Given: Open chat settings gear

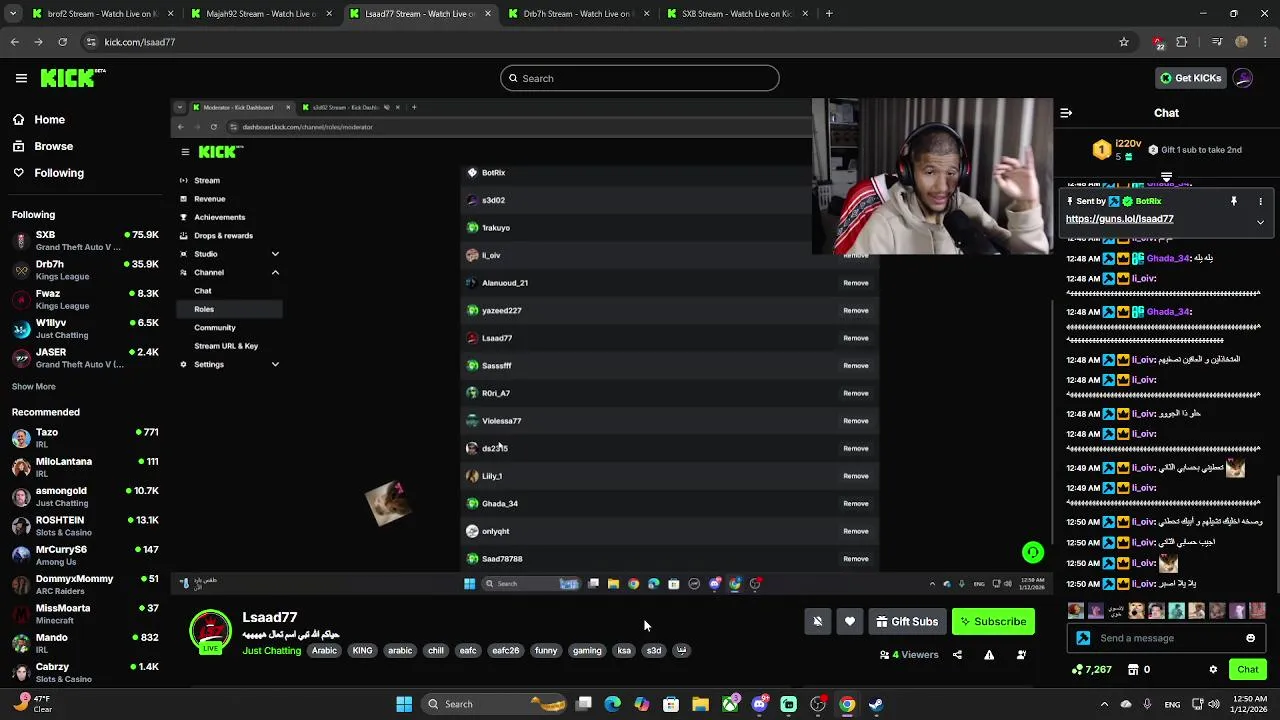Looking at the screenshot, I should point(1213,670).
